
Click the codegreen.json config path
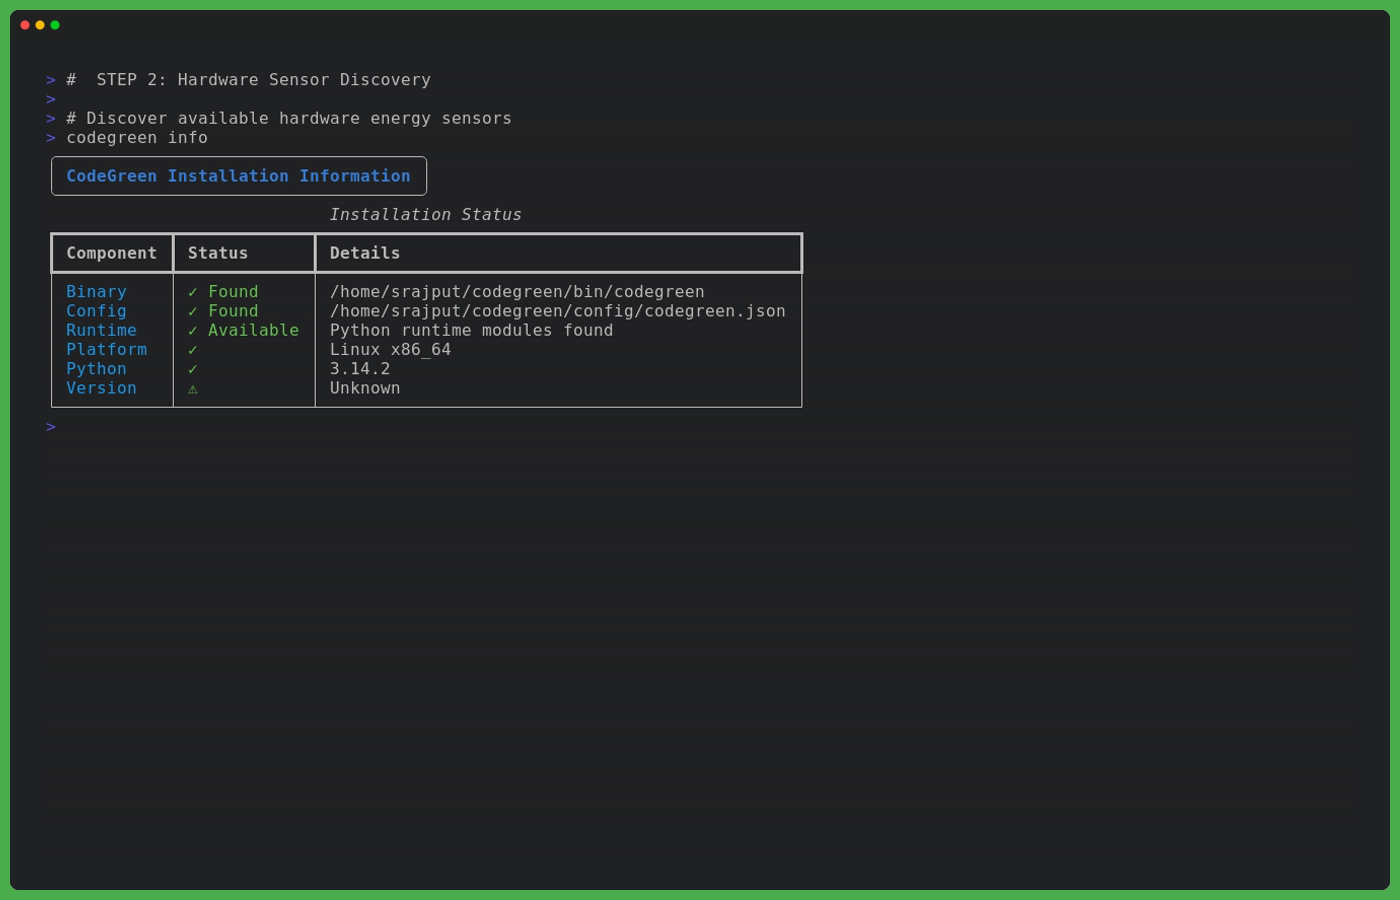pos(557,311)
